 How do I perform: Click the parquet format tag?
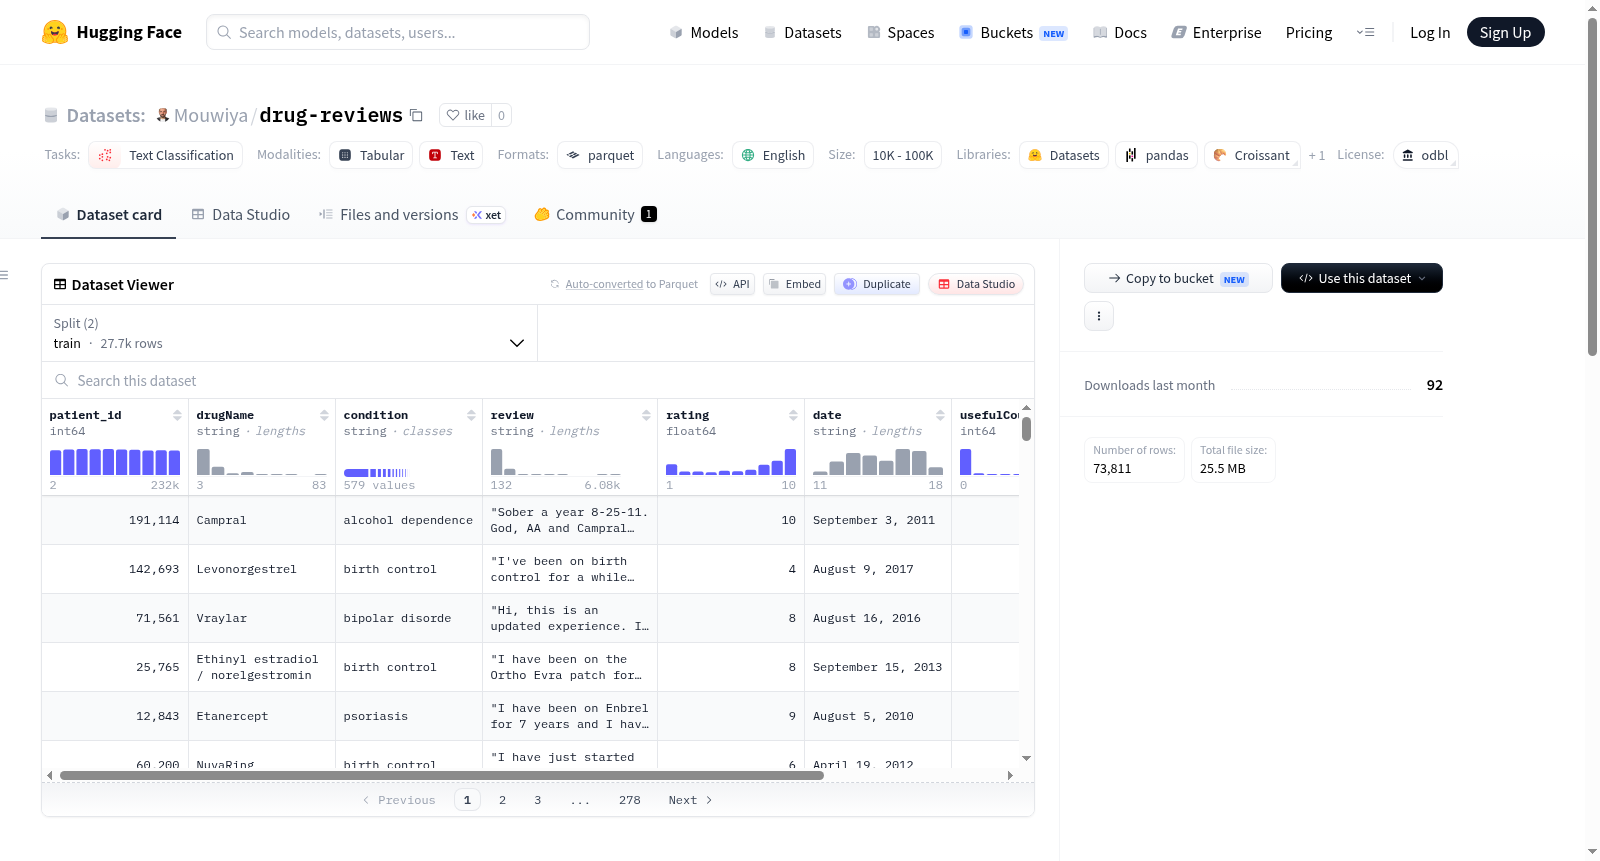click(x=600, y=155)
